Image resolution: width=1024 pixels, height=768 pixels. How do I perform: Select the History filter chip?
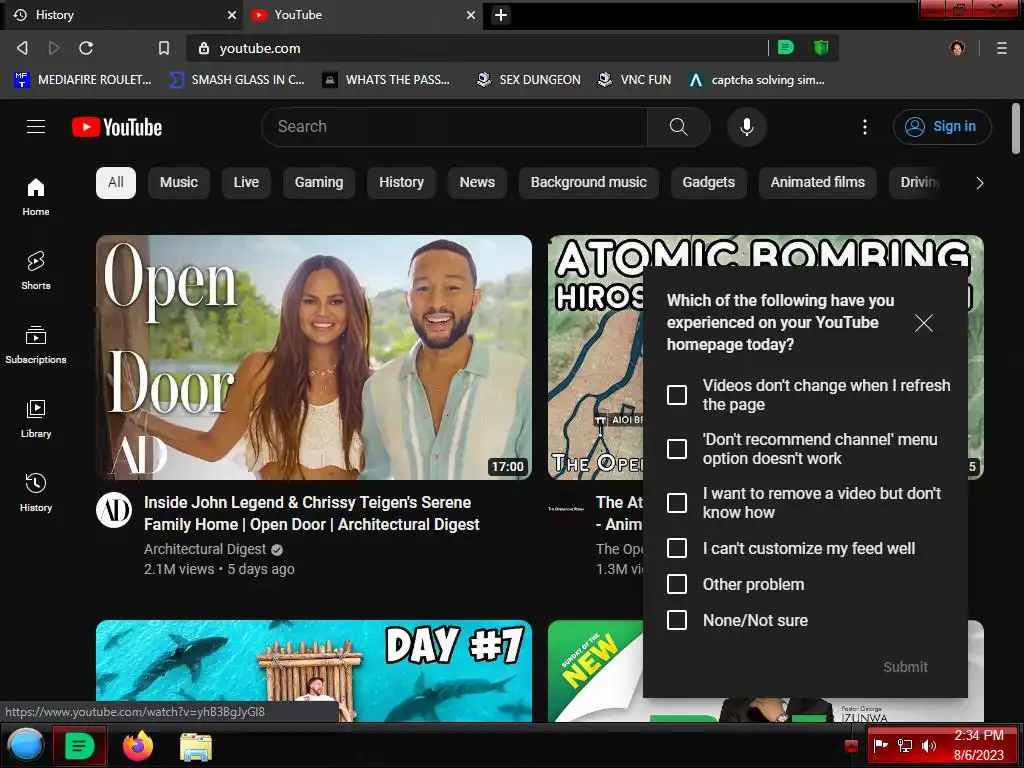[402, 183]
